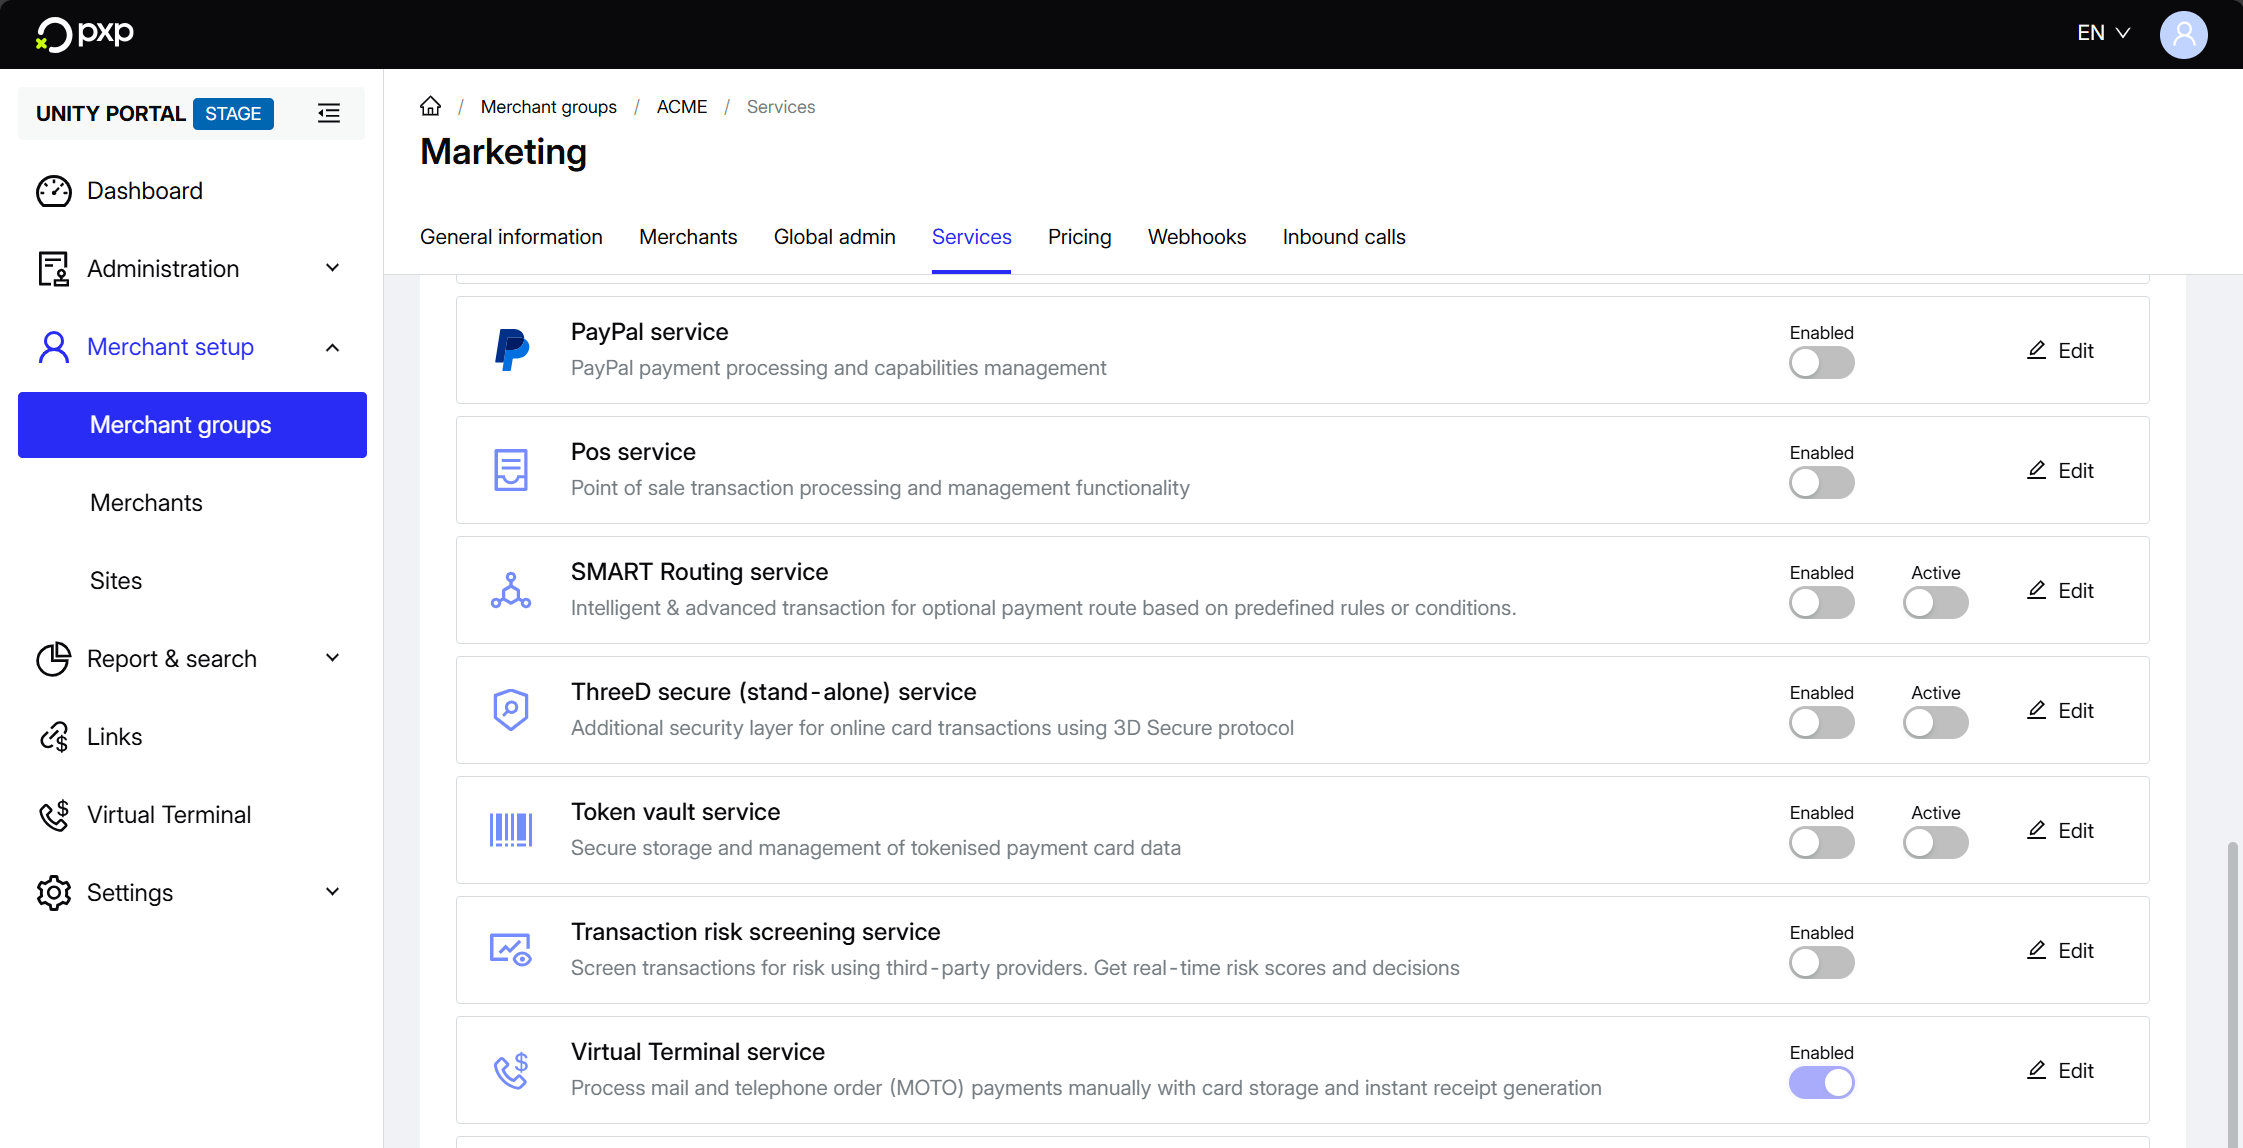Click the SMART Routing service icon
Screen dimensions: 2243x1148
click(x=511, y=590)
